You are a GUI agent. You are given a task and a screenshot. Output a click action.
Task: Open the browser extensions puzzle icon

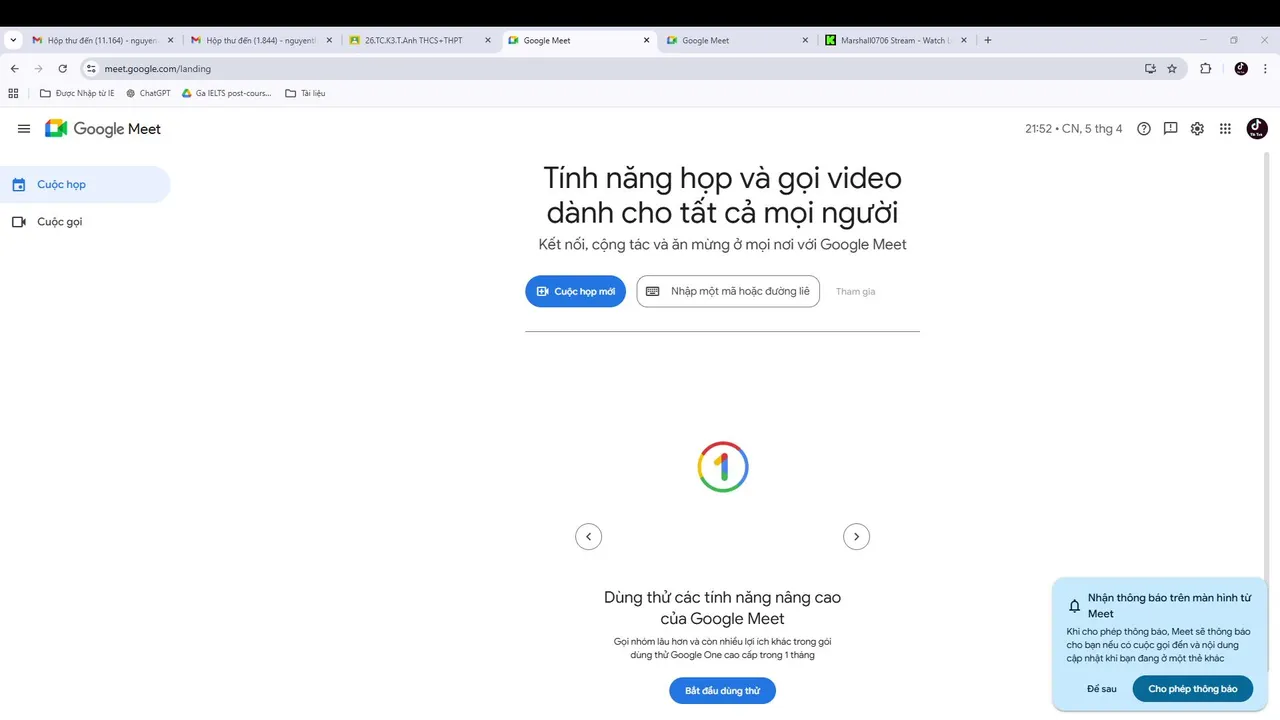click(1205, 69)
